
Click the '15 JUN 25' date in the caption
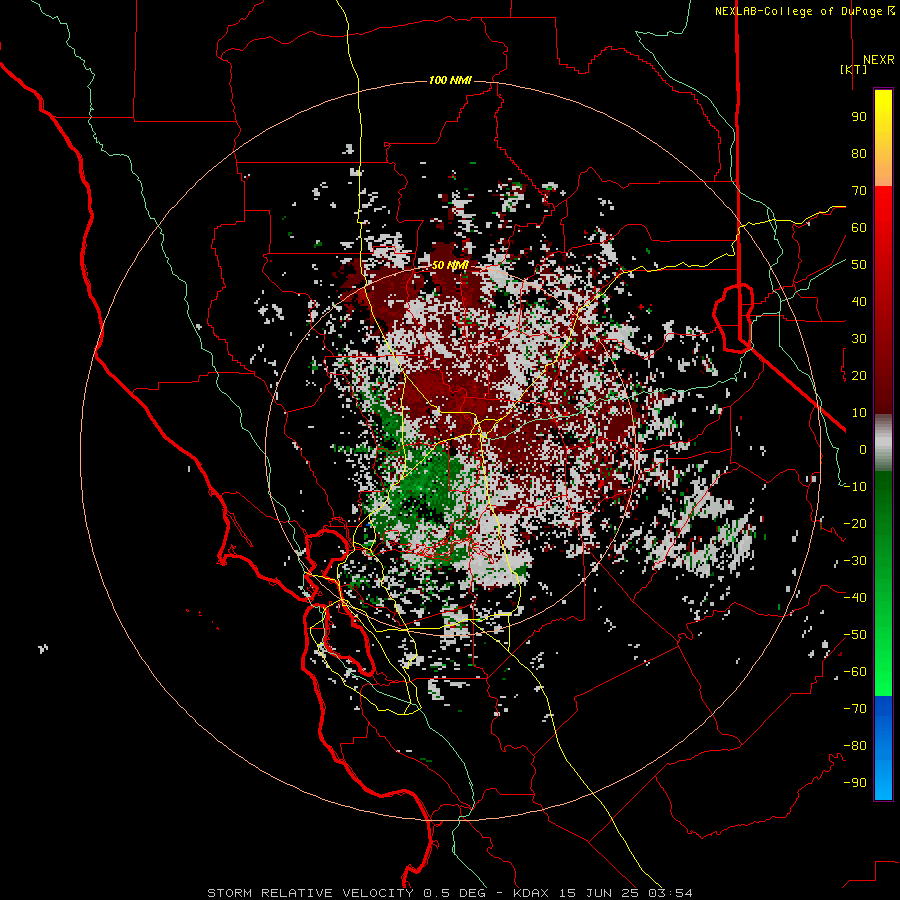(600, 893)
